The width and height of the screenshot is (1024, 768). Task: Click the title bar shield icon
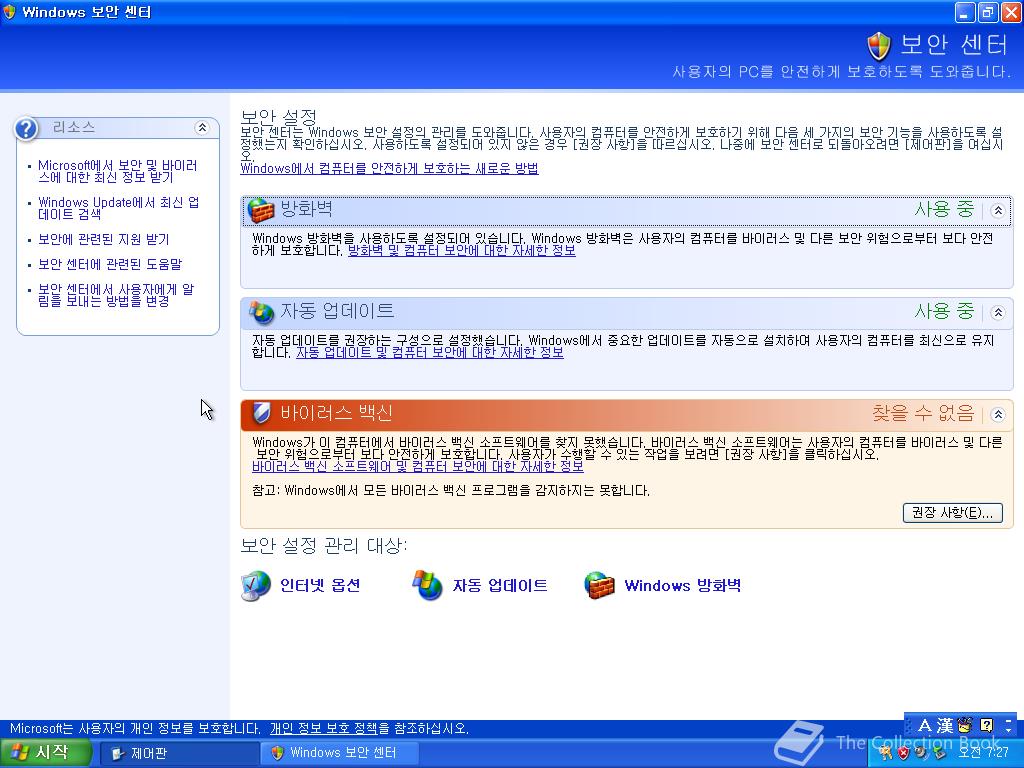coord(9,12)
